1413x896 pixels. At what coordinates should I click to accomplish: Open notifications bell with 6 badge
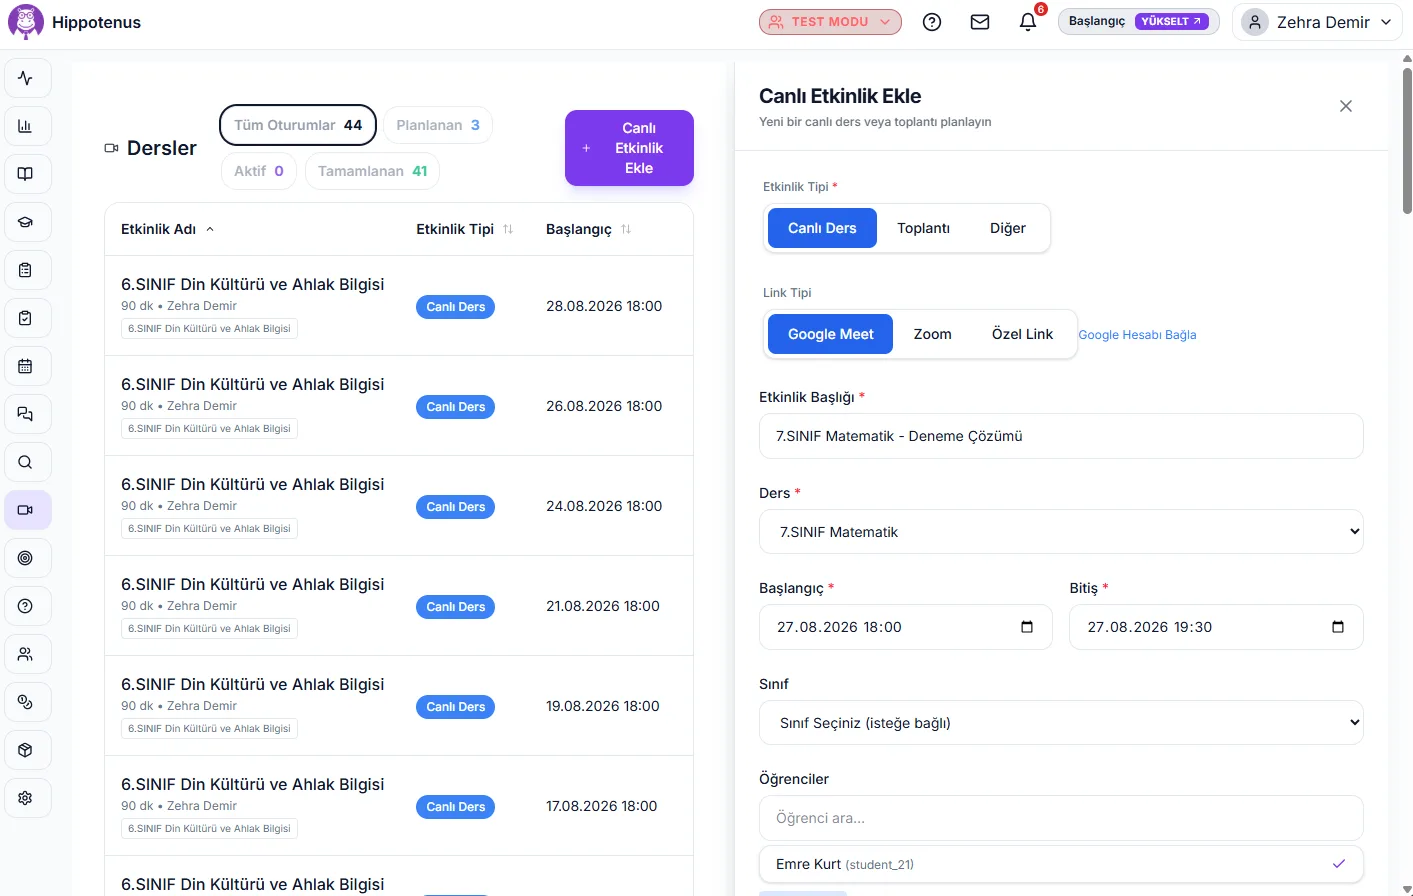(1028, 22)
